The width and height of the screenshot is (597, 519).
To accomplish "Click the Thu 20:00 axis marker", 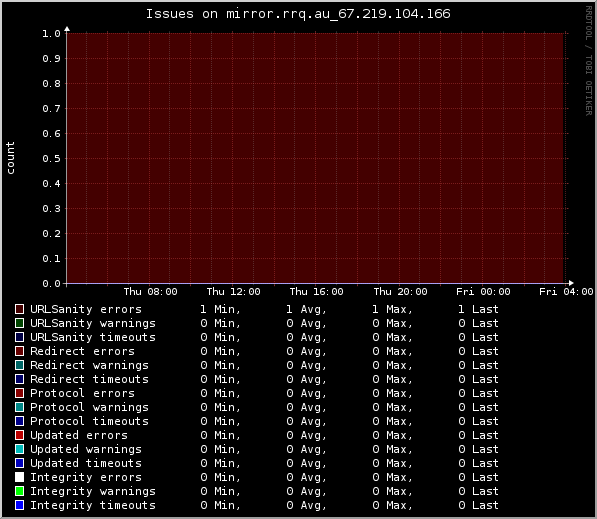I will [x=400, y=292].
